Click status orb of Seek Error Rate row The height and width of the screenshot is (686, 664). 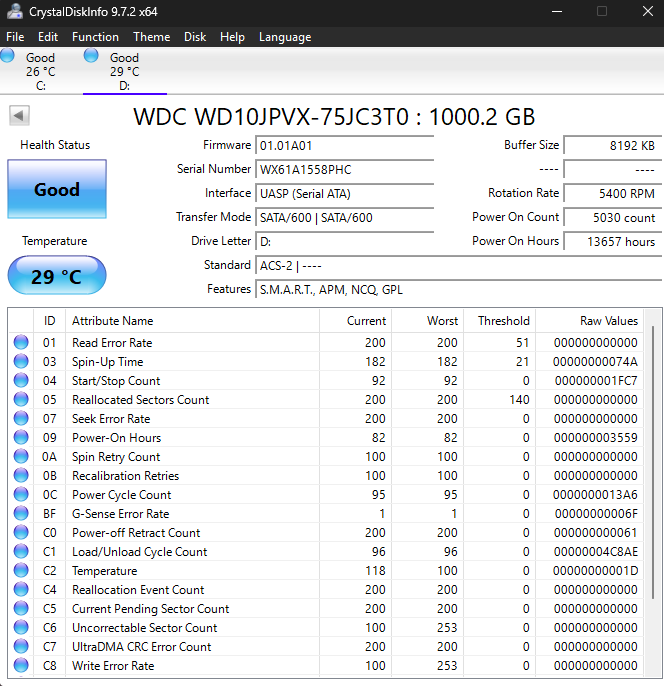click(x=21, y=418)
